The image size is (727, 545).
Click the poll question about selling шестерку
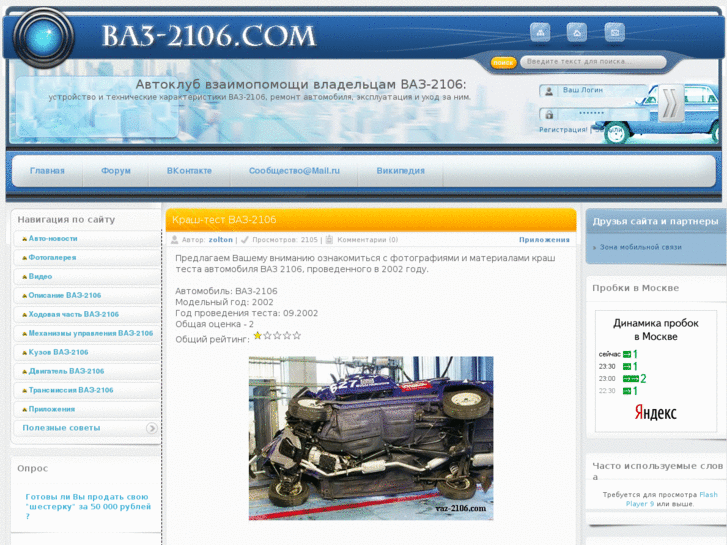pyautogui.click(x=88, y=507)
